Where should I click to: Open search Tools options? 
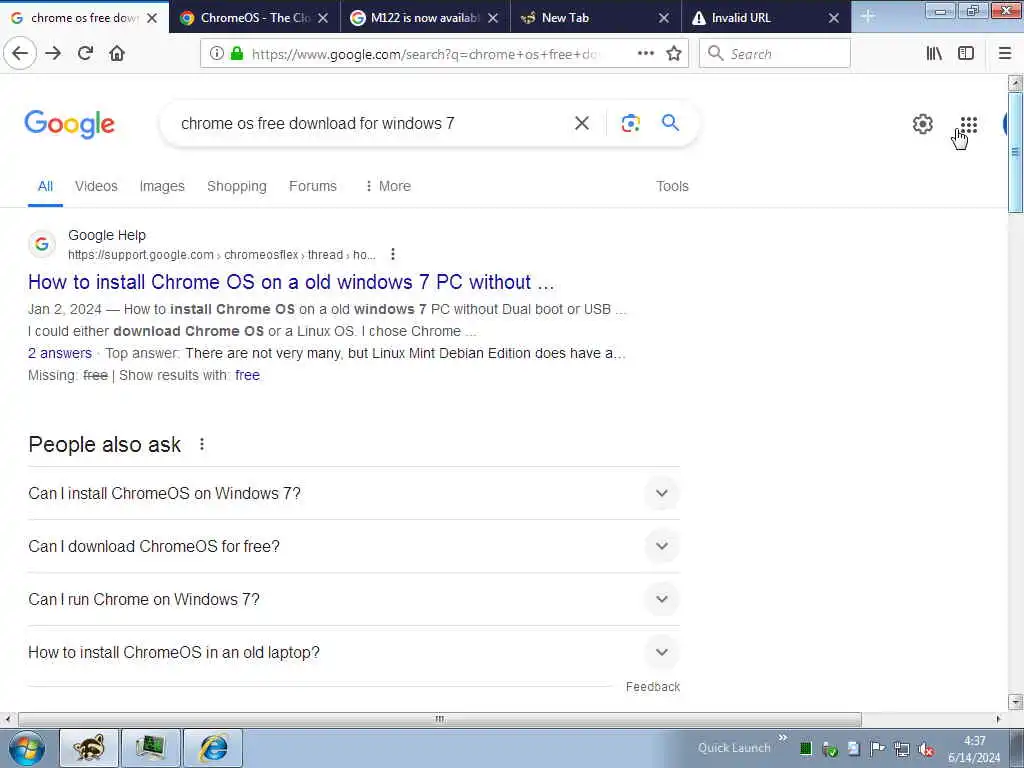coord(672,186)
